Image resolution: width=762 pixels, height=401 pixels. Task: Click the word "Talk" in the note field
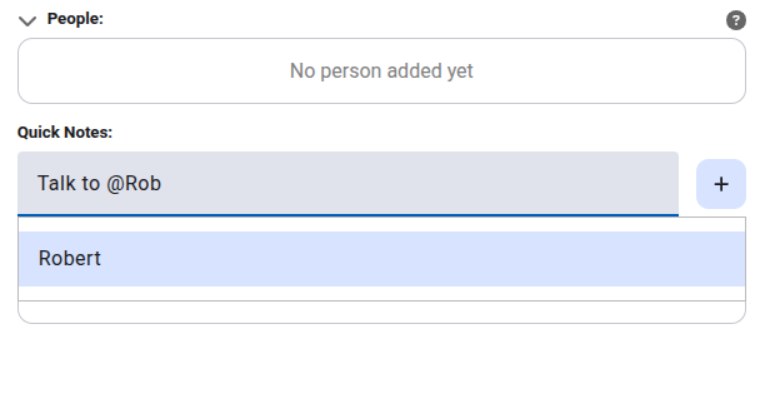pyautogui.click(x=56, y=184)
